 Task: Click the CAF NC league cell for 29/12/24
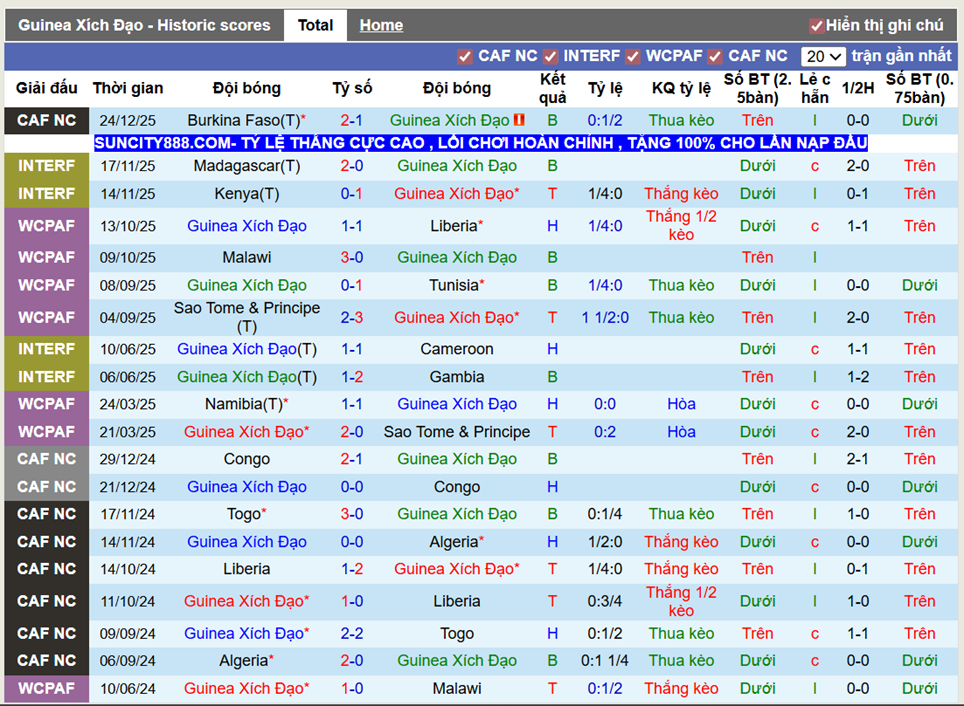[x=47, y=459]
